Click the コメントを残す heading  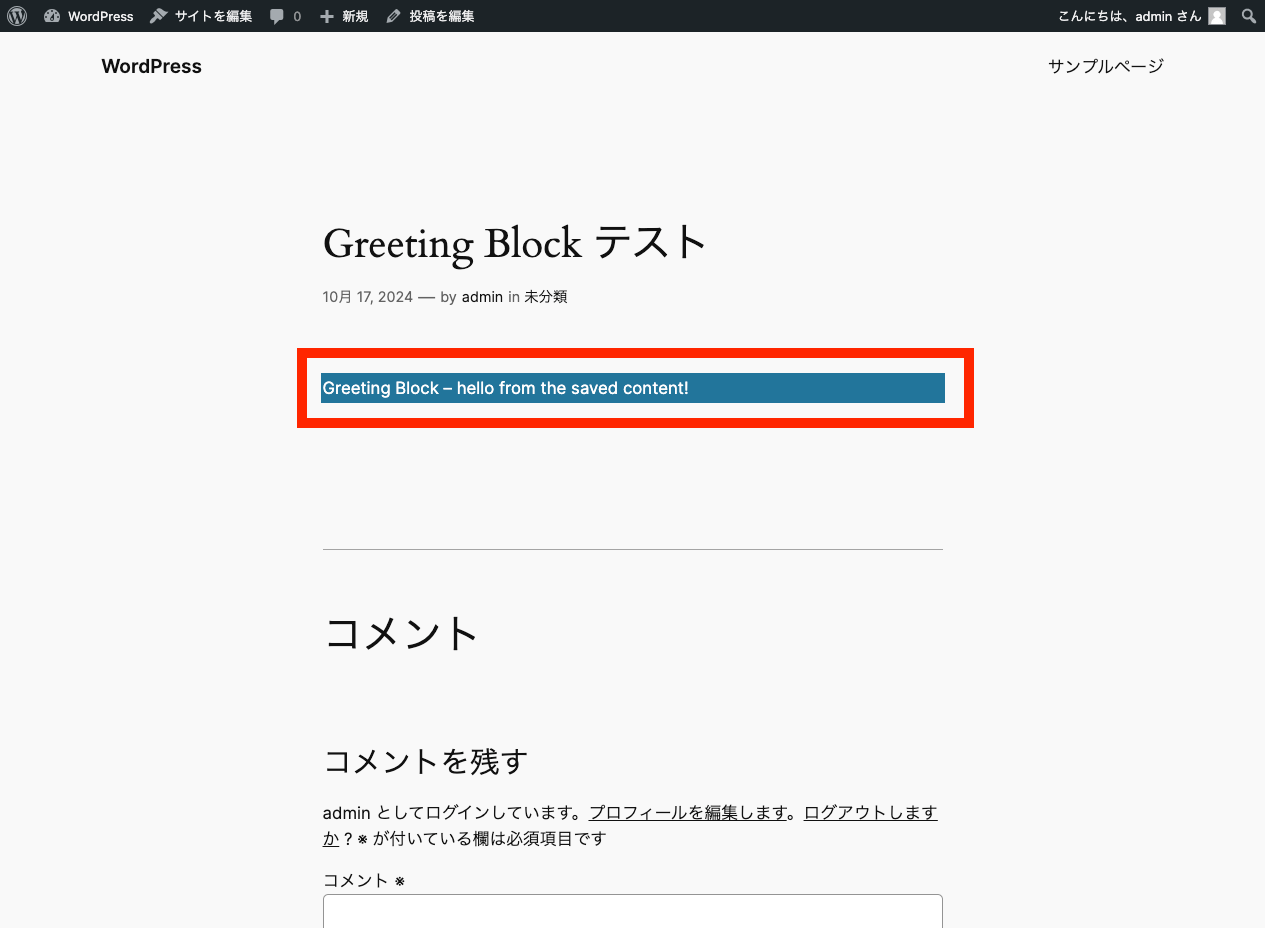pyautogui.click(x=426, y=761)
